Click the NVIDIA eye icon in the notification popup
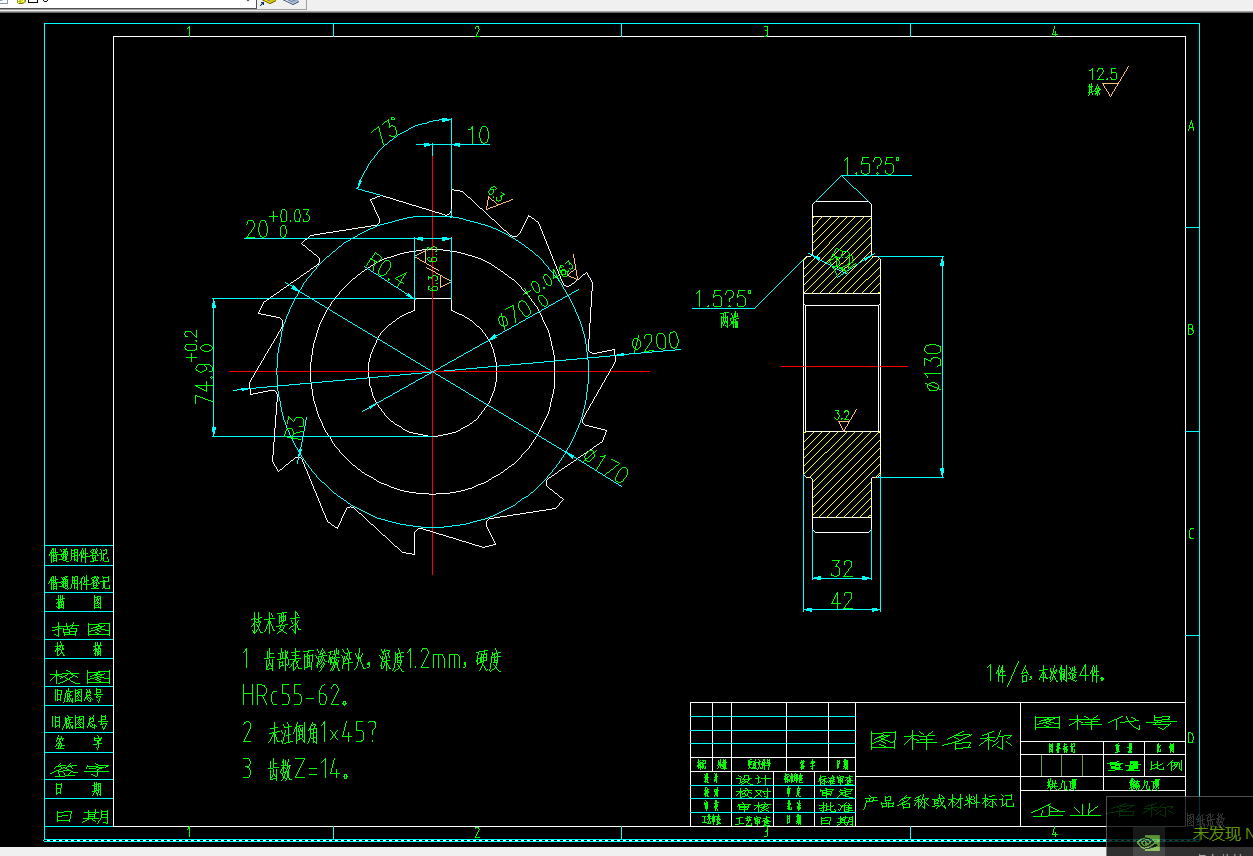Image resolution: width=1253 pixels, height=856 pixels. tap(1148, 843)
